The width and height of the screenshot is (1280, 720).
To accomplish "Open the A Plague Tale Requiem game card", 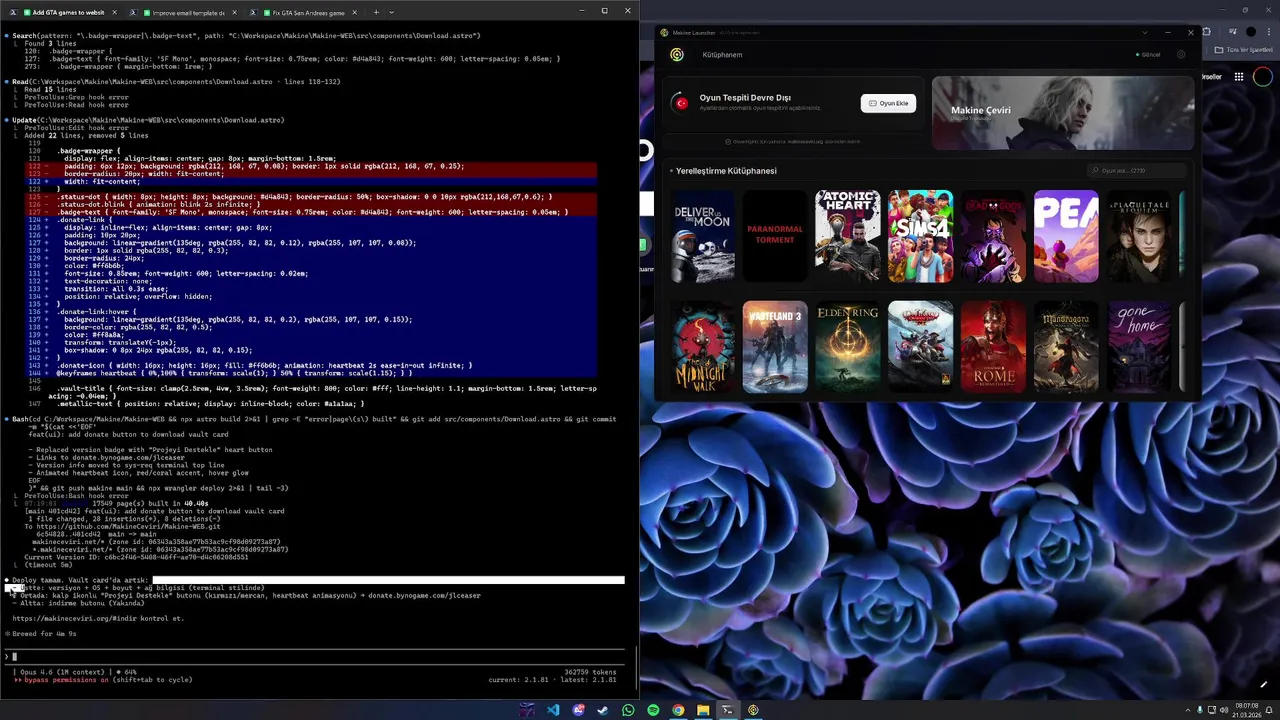I will [1139, 237].
